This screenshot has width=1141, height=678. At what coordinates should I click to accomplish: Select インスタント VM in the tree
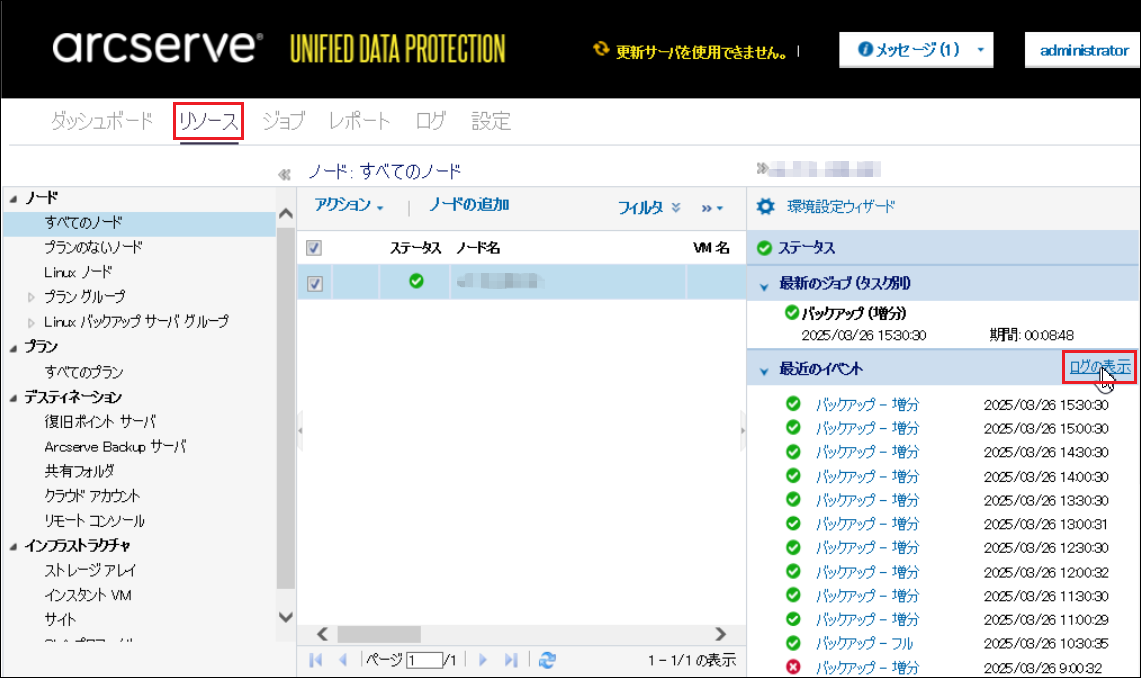pos(87,595)
